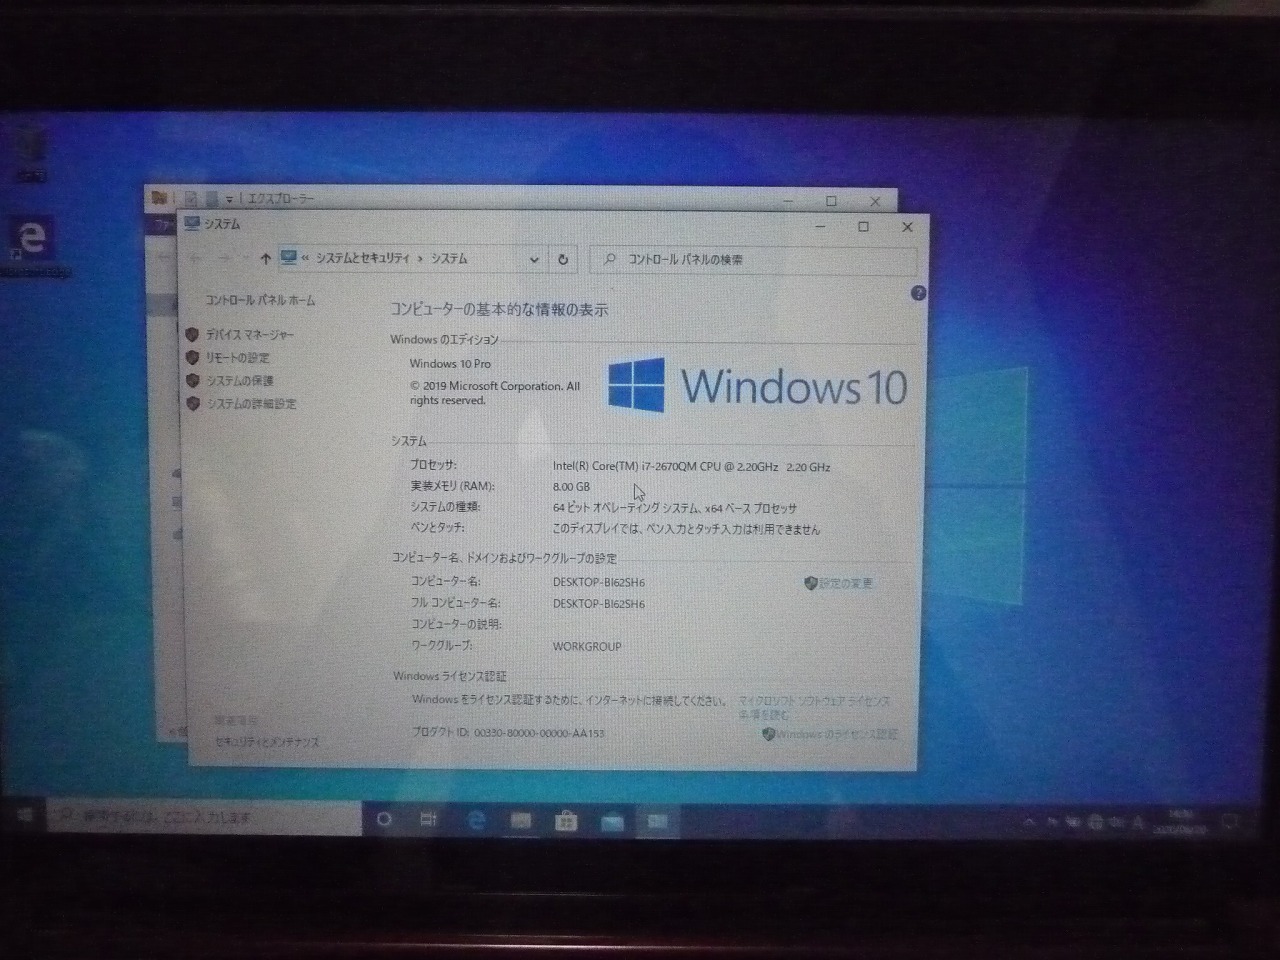Maximize the Explorer window behind
This screenshot has width=1280, height=960.
tap(831, 201)
